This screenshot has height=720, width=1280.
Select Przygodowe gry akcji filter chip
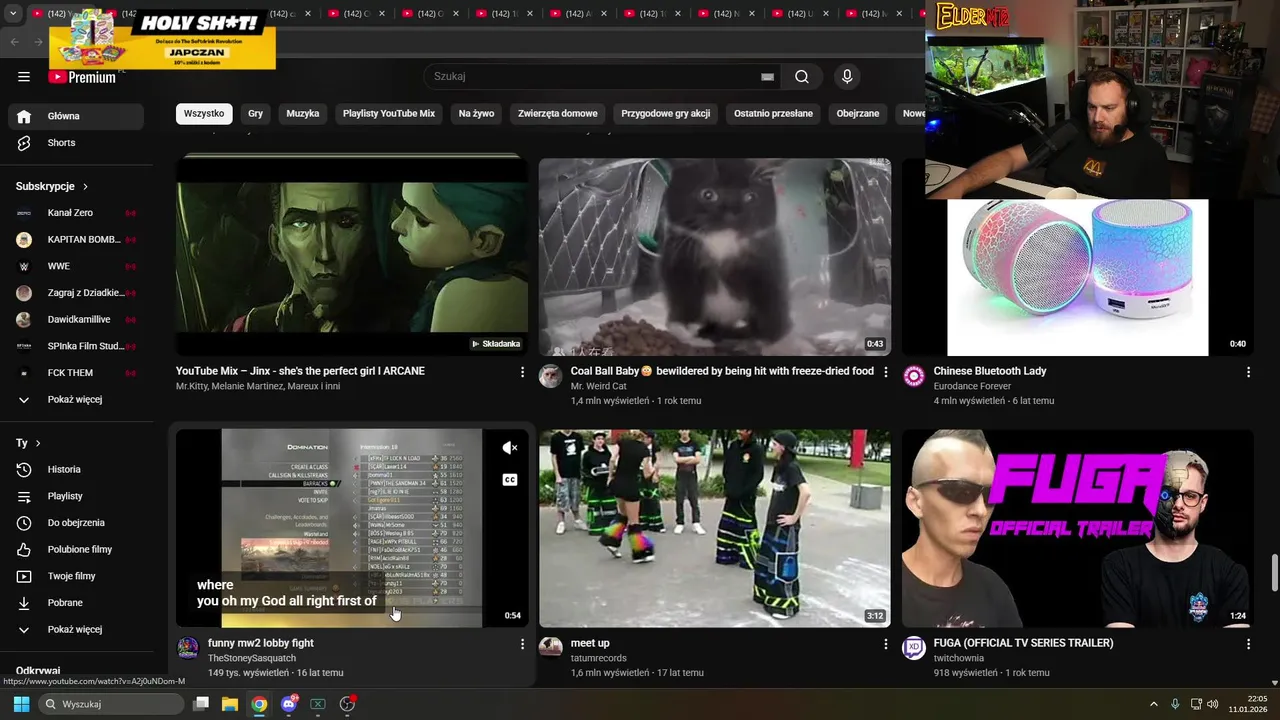pyautogui.click(x=666, y=114)
